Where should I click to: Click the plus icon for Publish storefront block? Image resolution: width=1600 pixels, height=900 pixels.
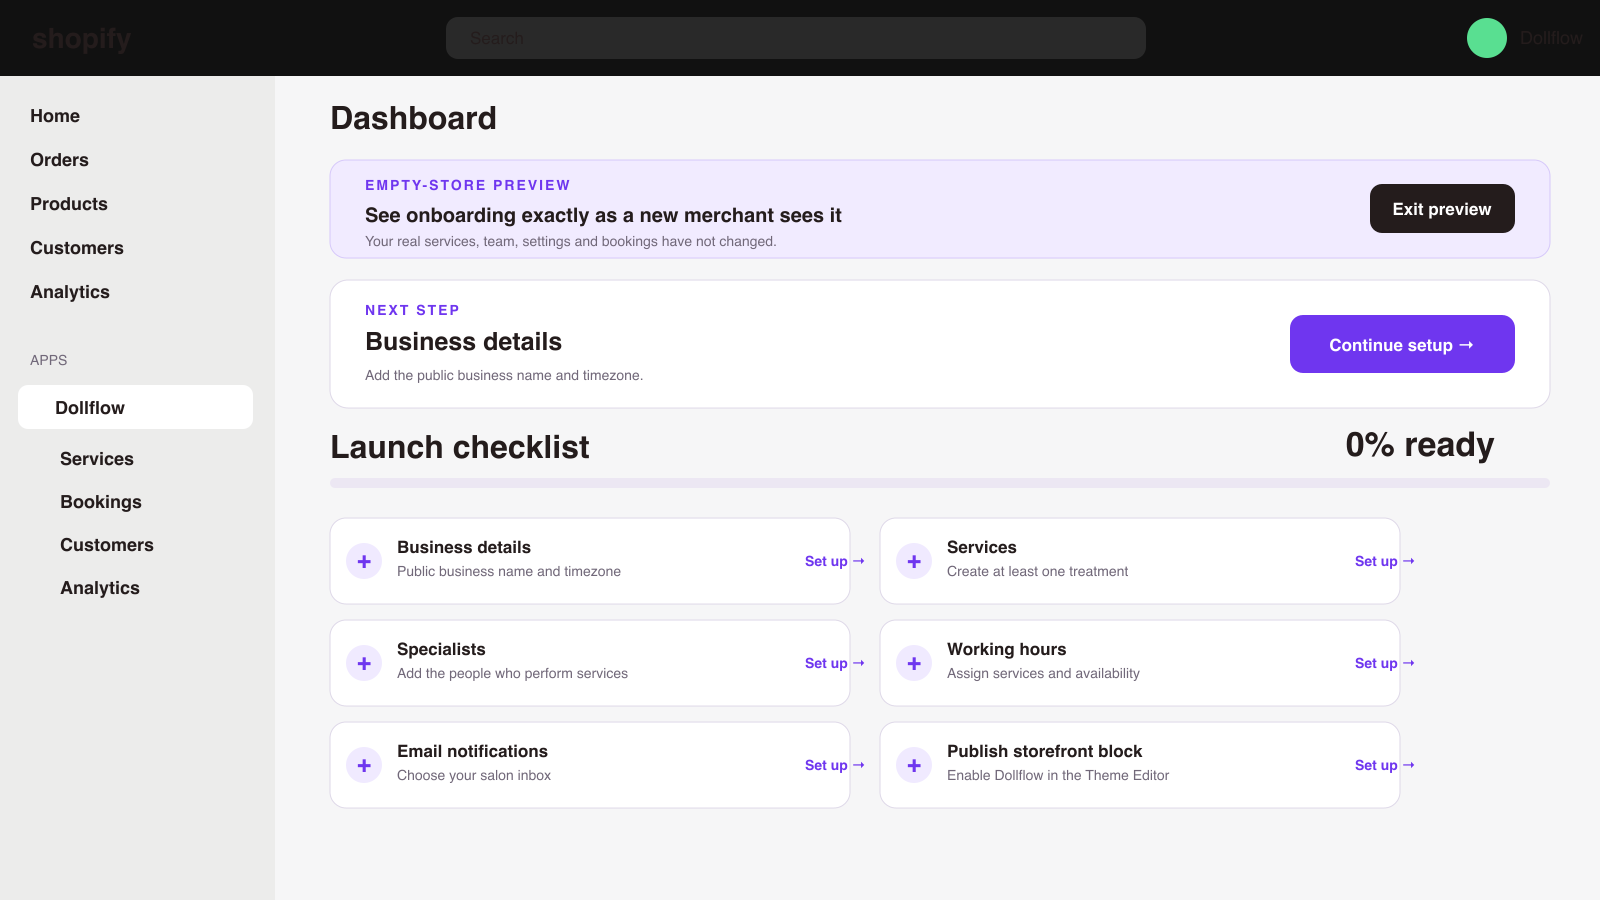pyautogui.click(x=914, y=765)
